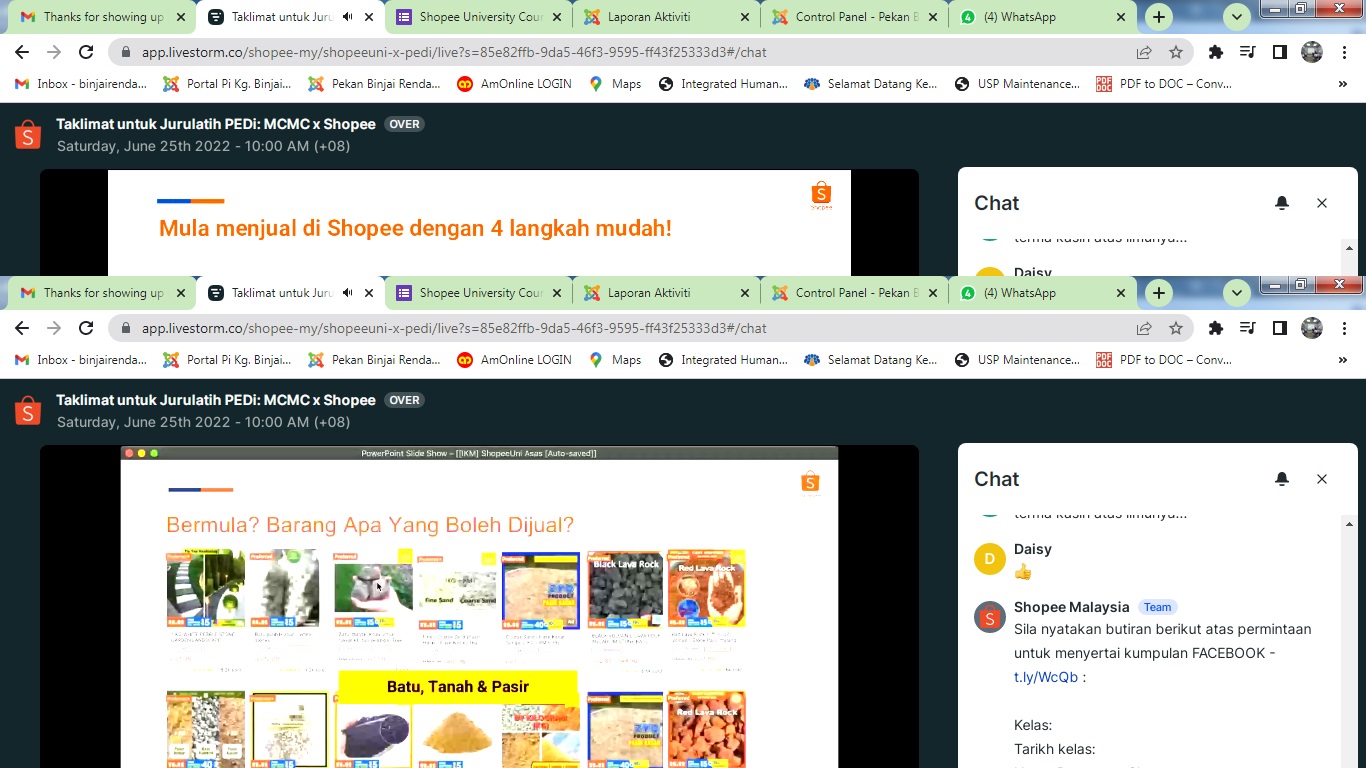Close the lower Chat panel with the X
The image size is (1366, 768).
click(x=1321, y=479)
